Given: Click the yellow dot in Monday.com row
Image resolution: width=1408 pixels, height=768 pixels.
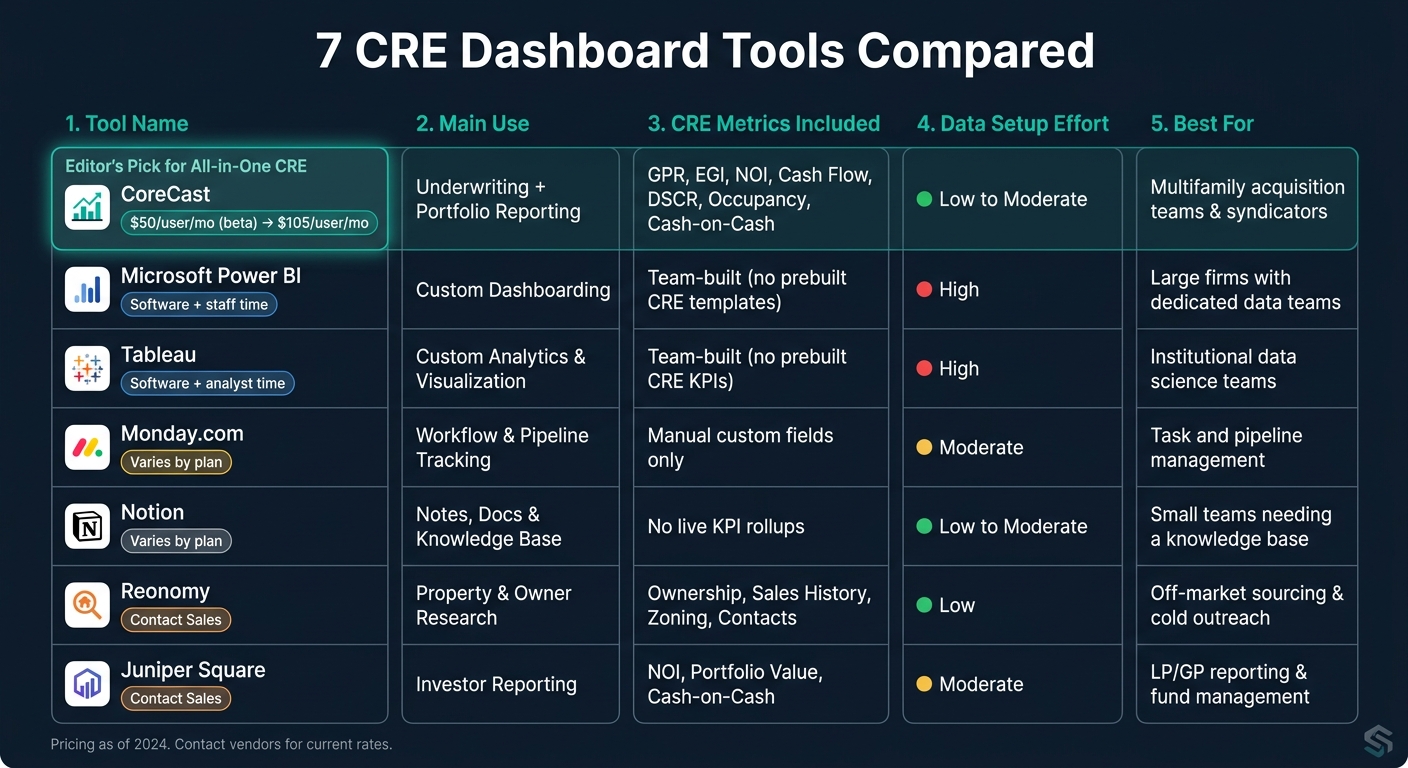Looking at the screenshot, I should pyautogui.click(x=924, y=448).
